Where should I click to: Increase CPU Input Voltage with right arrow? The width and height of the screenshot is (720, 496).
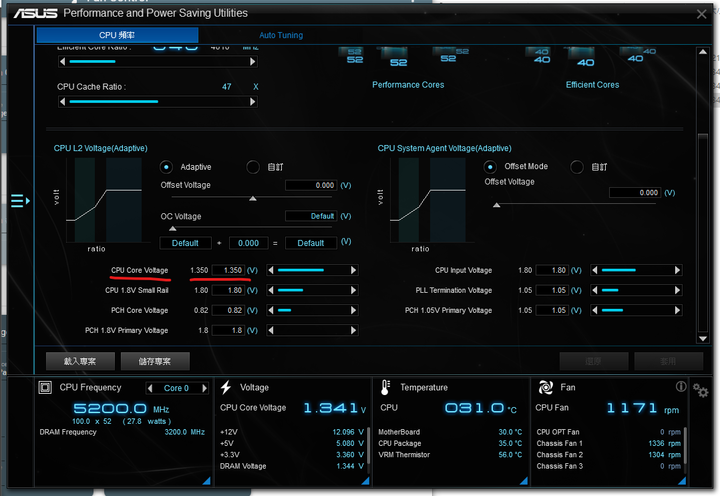click(x=677, y=270)
